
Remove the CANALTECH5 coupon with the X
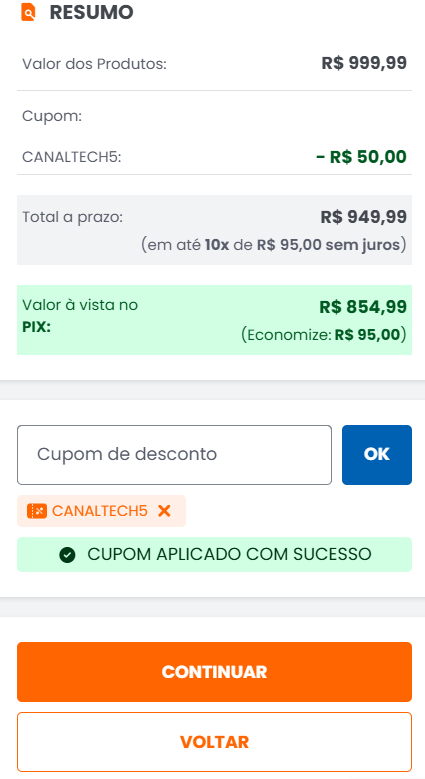click(x=164, y=511)
